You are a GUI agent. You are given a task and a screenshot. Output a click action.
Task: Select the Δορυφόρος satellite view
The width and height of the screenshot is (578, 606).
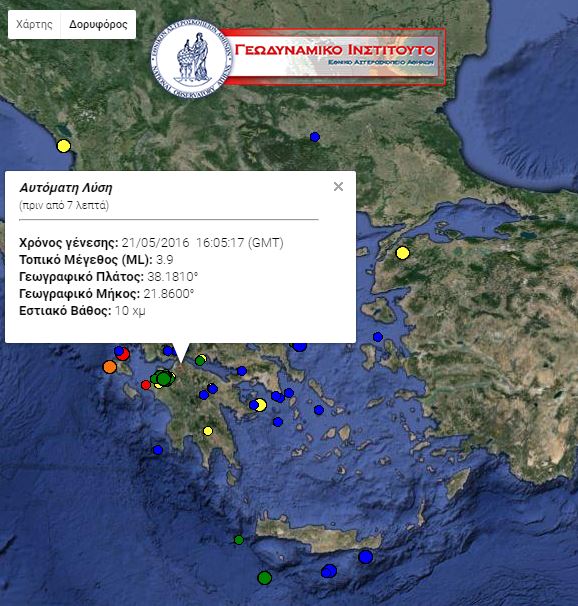[98, 24]
